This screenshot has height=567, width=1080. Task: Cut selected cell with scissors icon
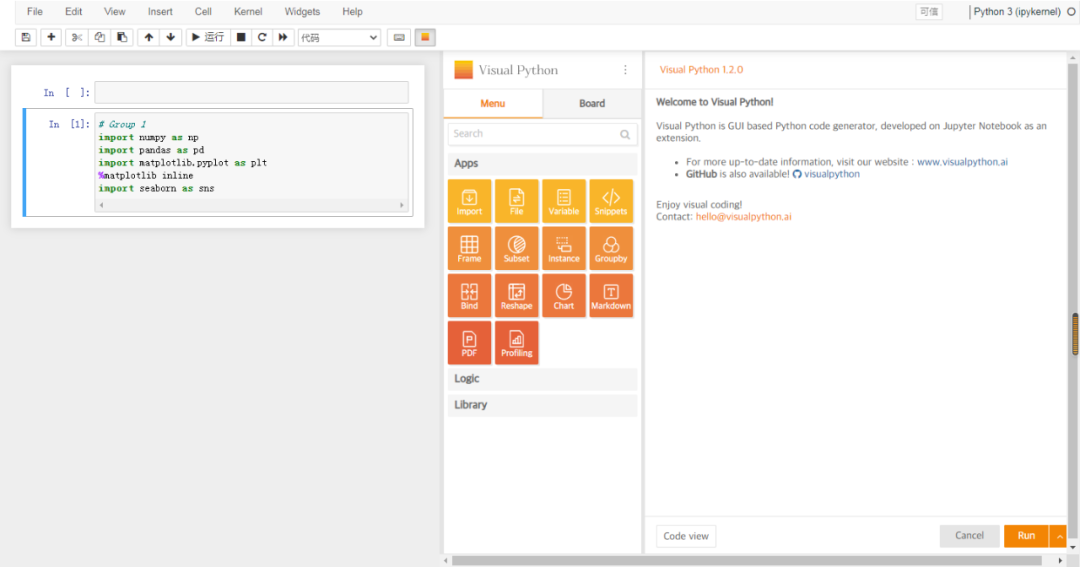77,37
